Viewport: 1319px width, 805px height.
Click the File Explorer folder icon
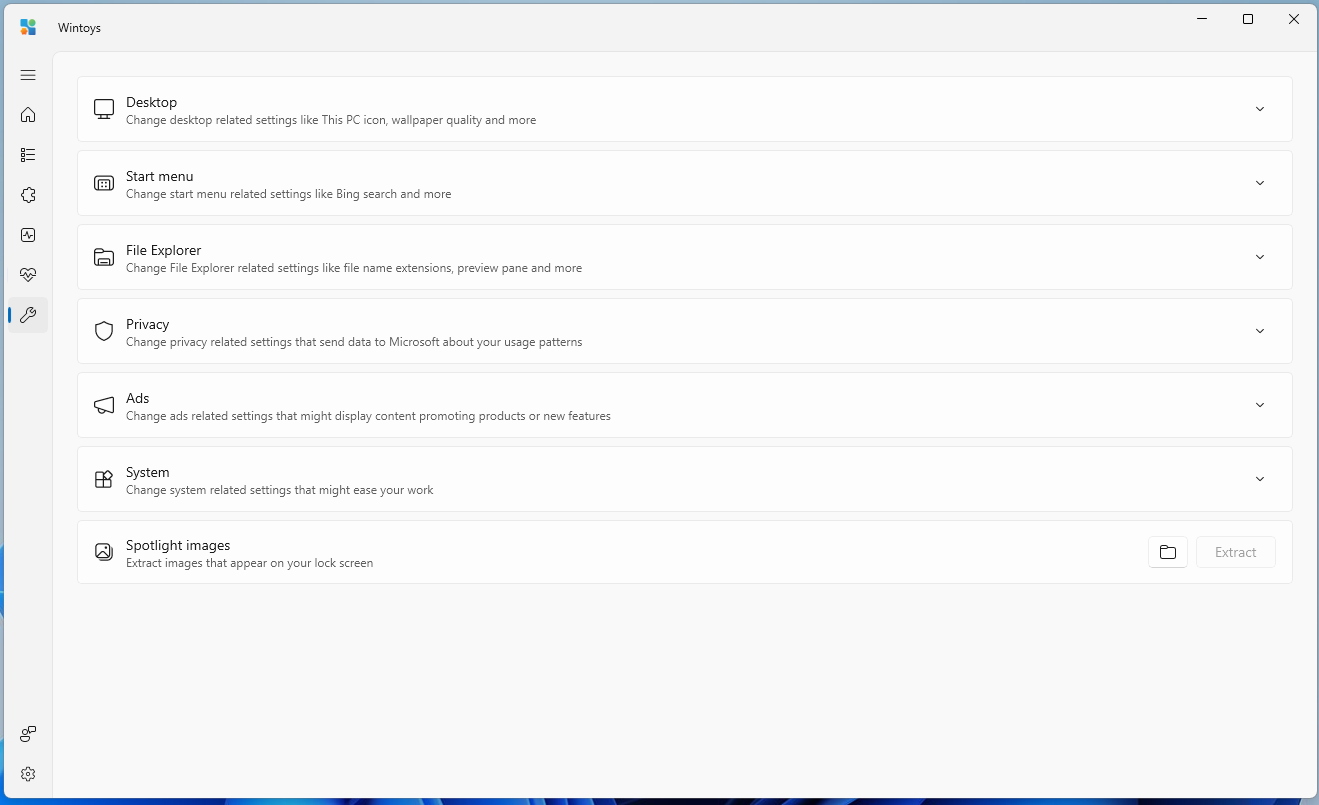(x=104, y=257)
